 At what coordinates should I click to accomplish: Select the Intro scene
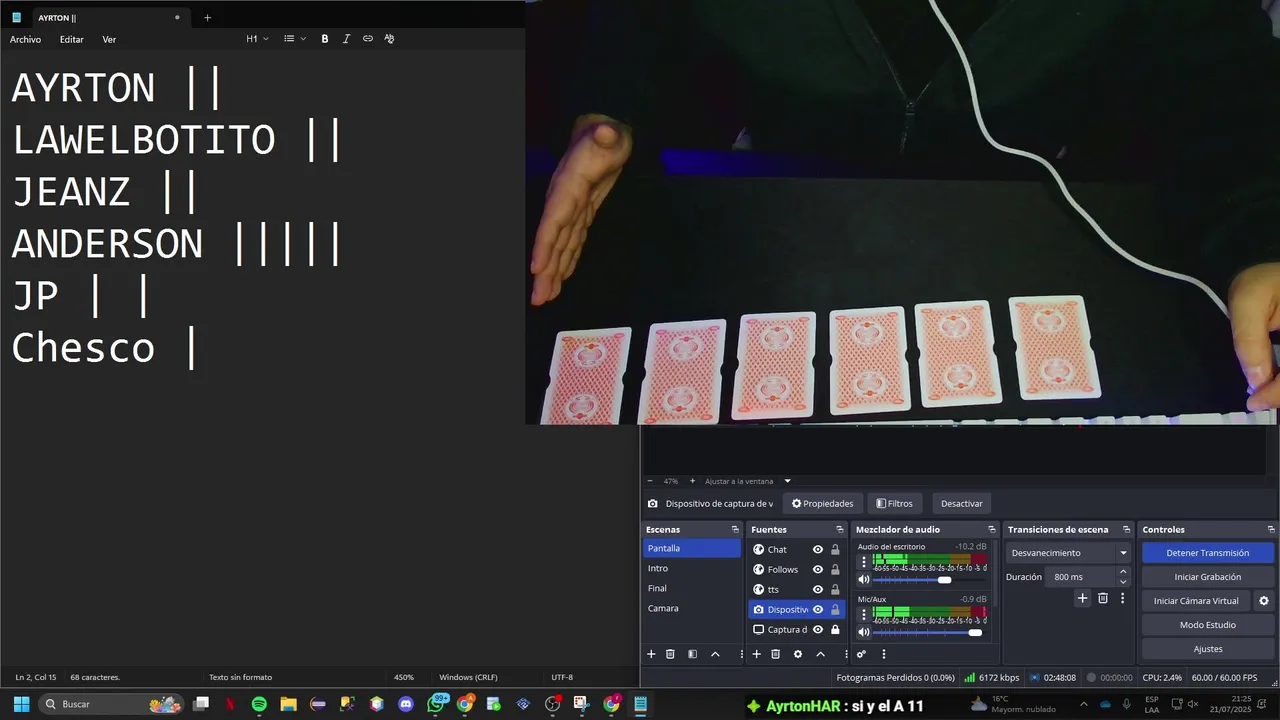pos(691,568)
